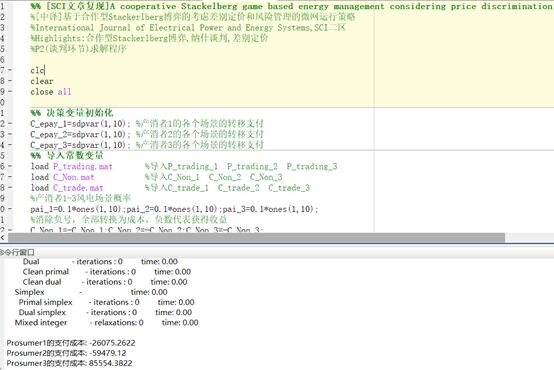Click the file name C_Non.mat
The image size is (554, 370).
(x=73, y=177)
